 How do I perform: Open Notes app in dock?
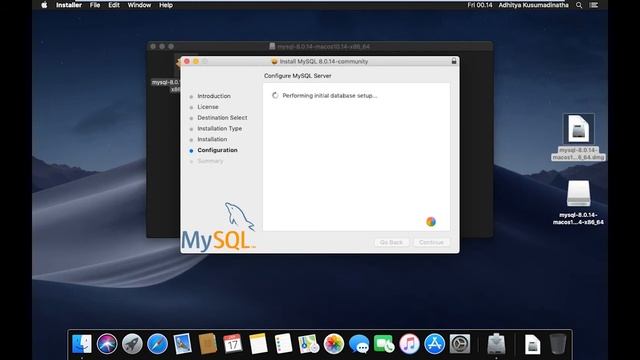point(258,344)
